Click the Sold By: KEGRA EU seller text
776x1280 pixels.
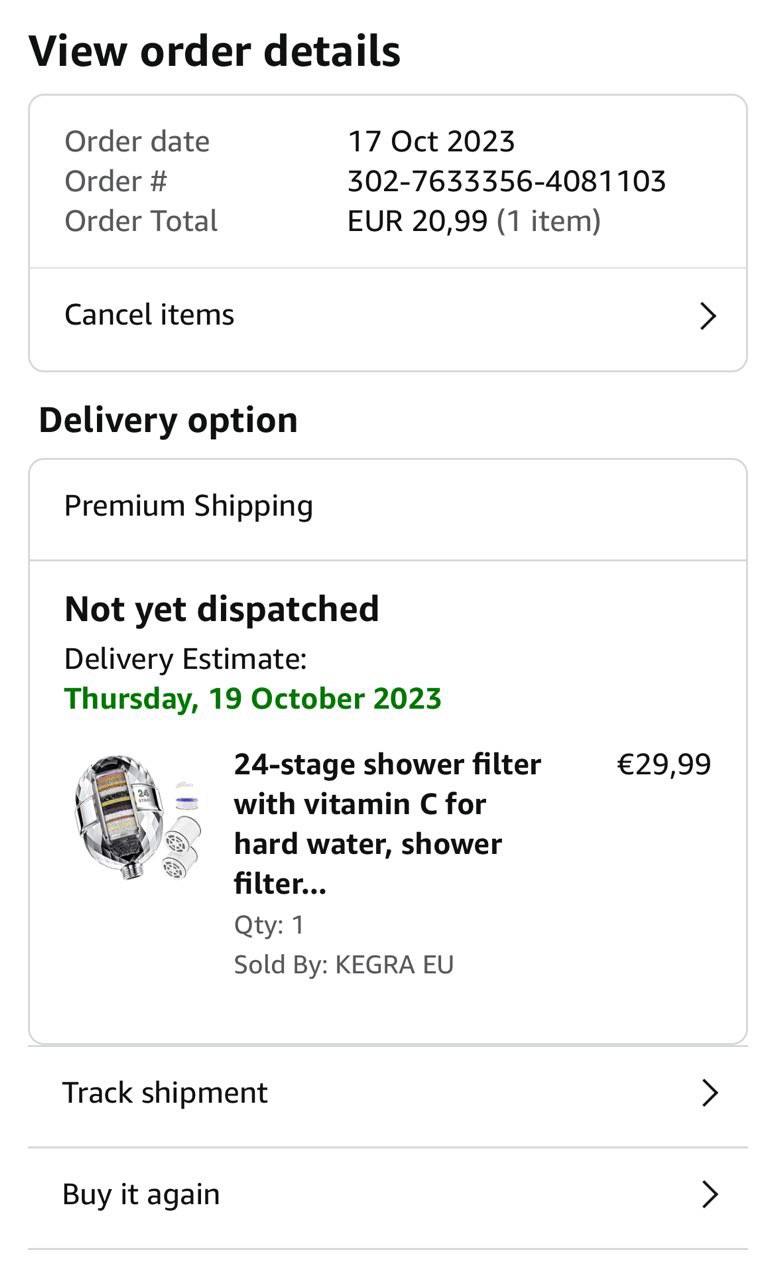(x=344, y=965)
